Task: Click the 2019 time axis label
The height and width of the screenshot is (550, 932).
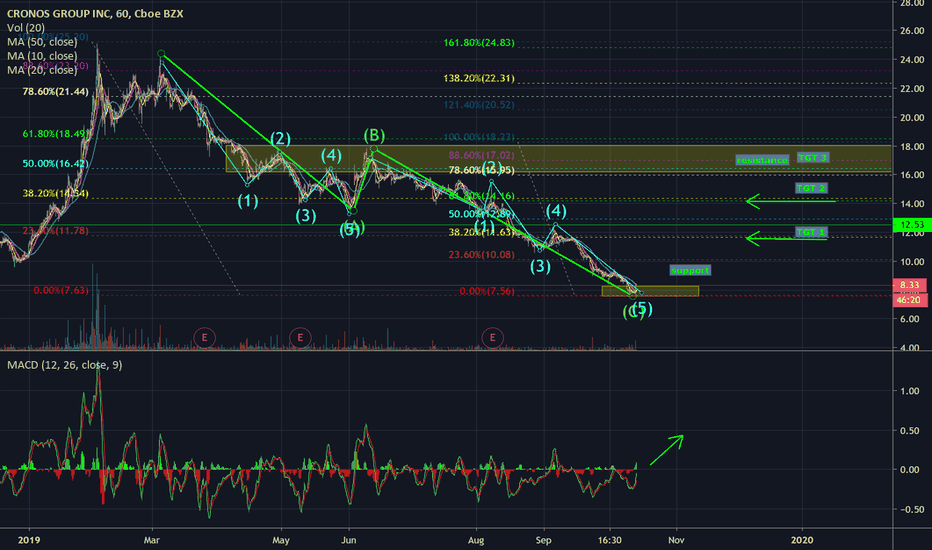Action: (x=29, y=540)
